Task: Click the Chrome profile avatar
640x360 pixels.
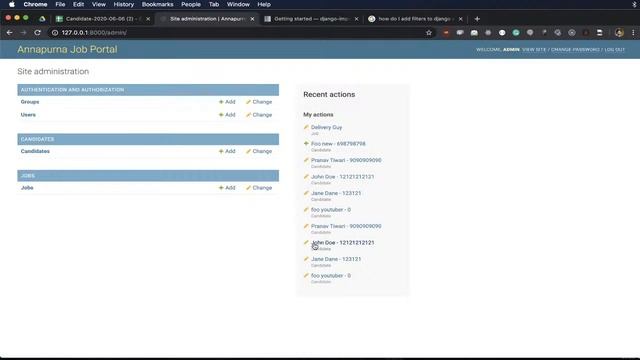Action: pos(619,33)
